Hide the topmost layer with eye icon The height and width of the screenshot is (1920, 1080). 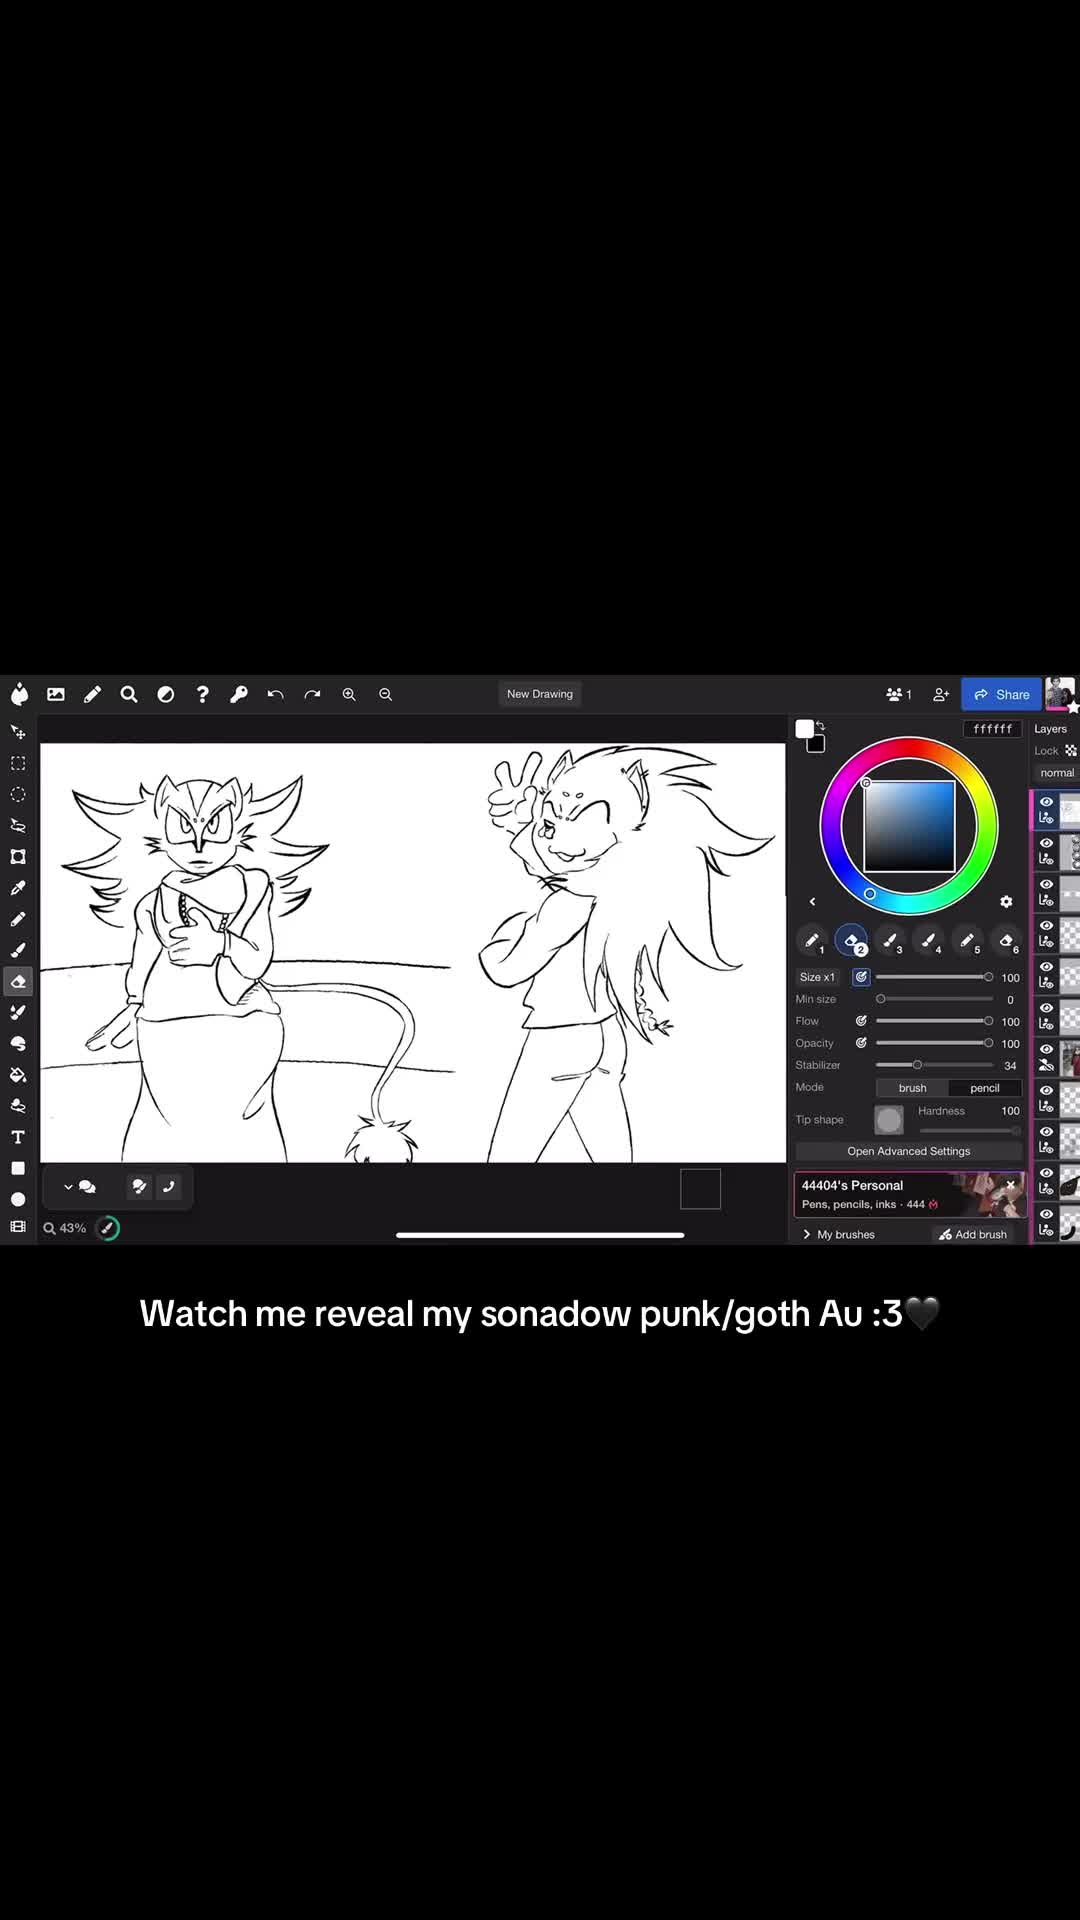(1046, 802)
